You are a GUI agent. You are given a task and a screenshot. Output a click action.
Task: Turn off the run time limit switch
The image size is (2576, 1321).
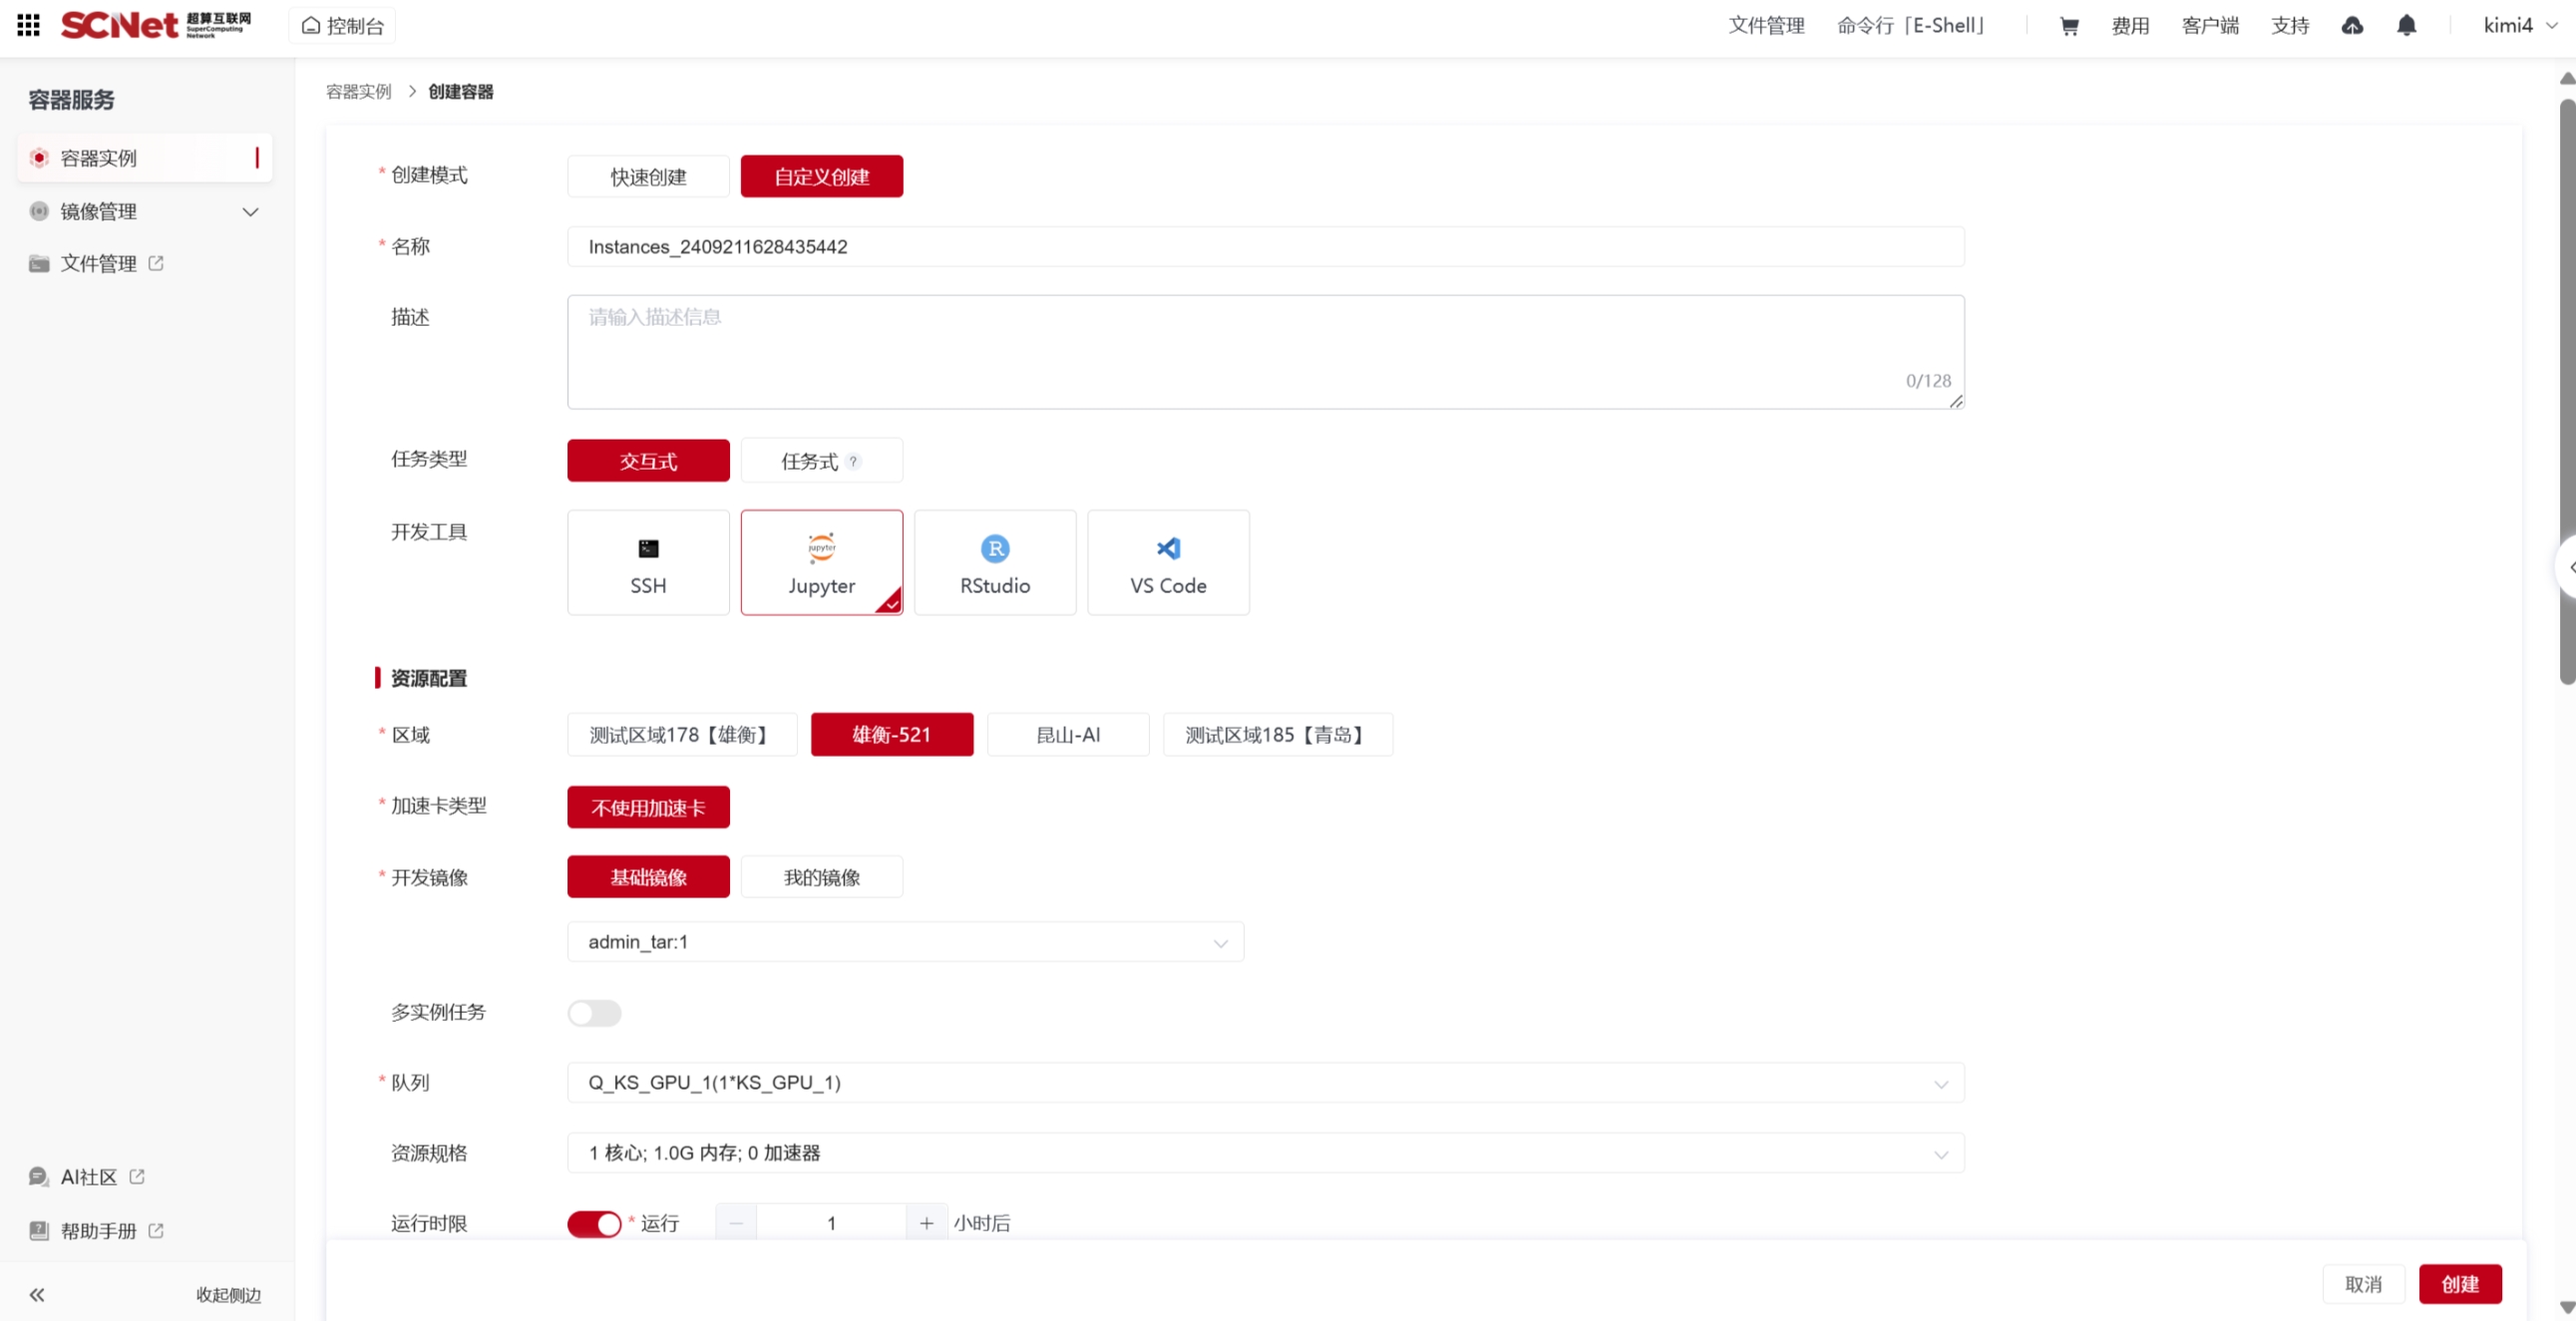(x=594, y=1224)
